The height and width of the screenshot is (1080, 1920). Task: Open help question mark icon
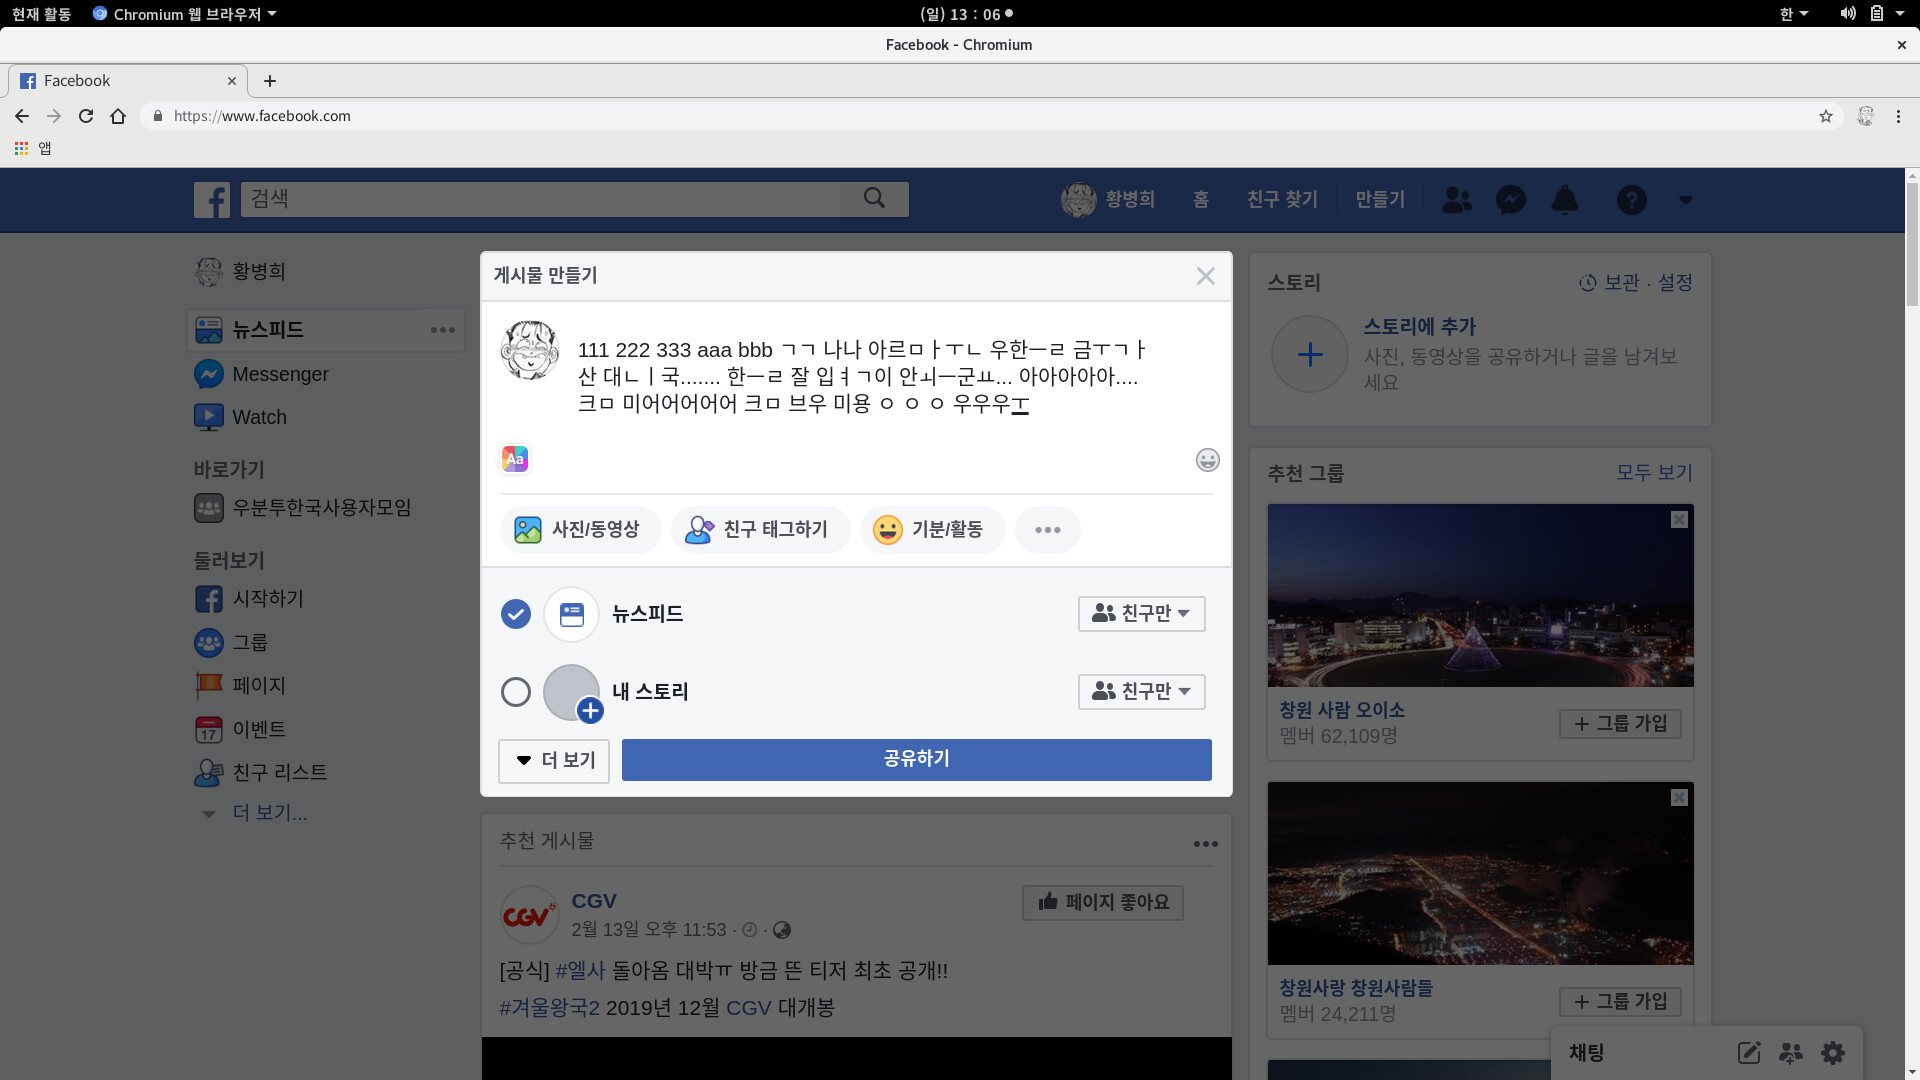[x=1631, y=200]
